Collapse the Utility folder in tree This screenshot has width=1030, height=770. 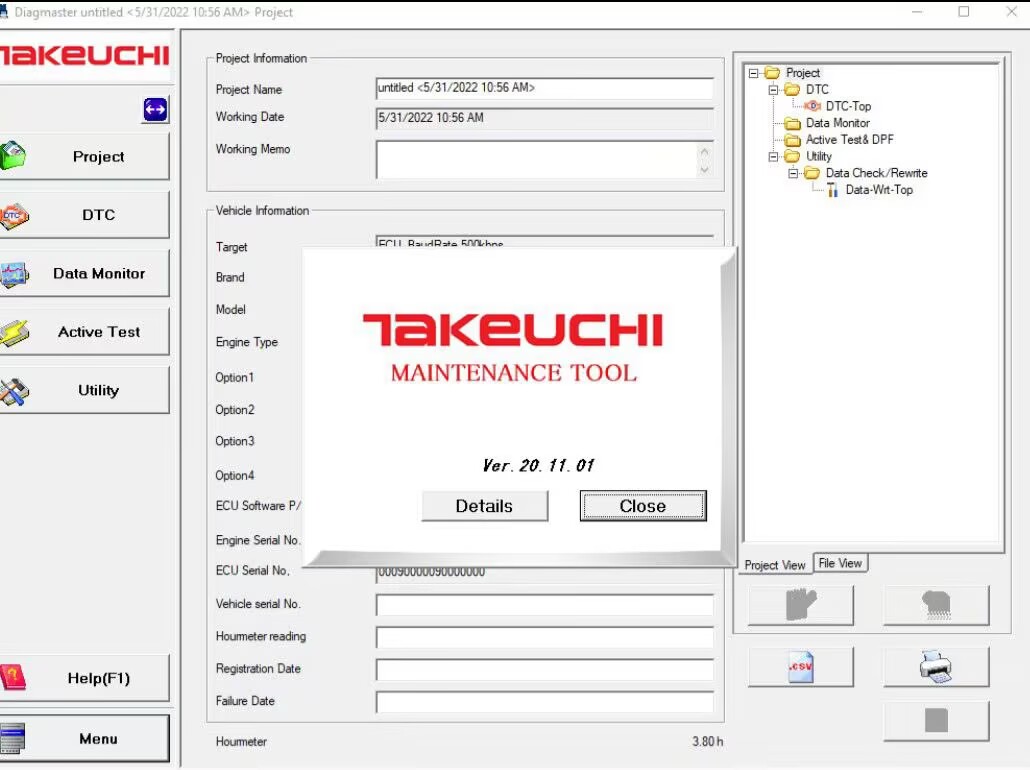773,157
